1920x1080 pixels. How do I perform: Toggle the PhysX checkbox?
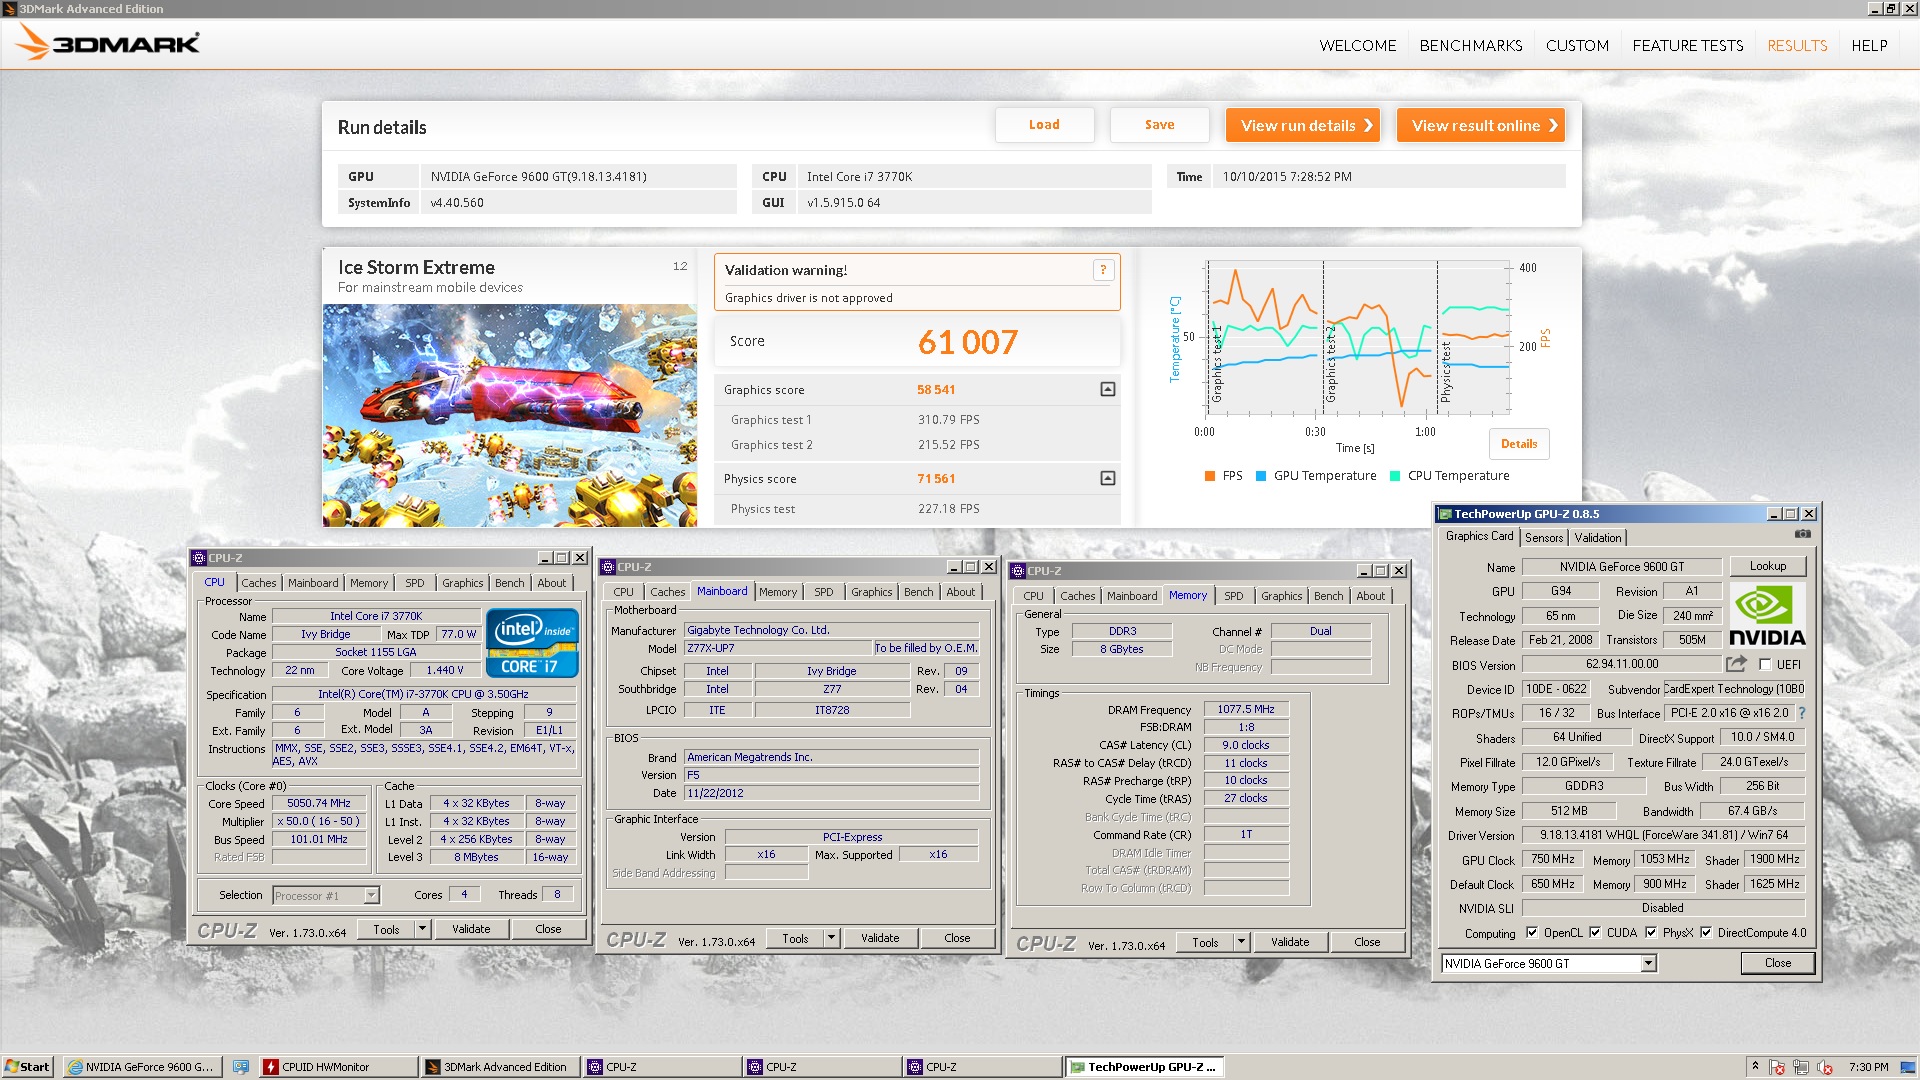tap(1651, 933)
